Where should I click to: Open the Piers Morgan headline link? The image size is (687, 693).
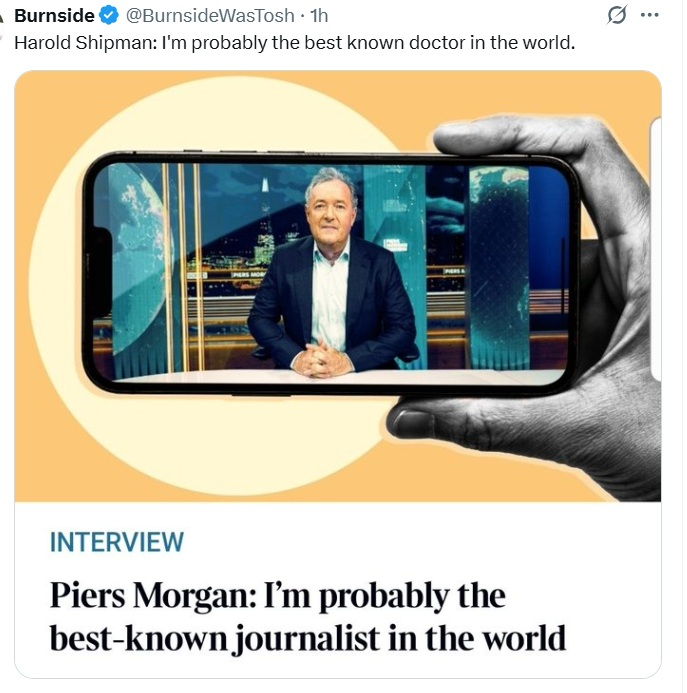point(308,616)
